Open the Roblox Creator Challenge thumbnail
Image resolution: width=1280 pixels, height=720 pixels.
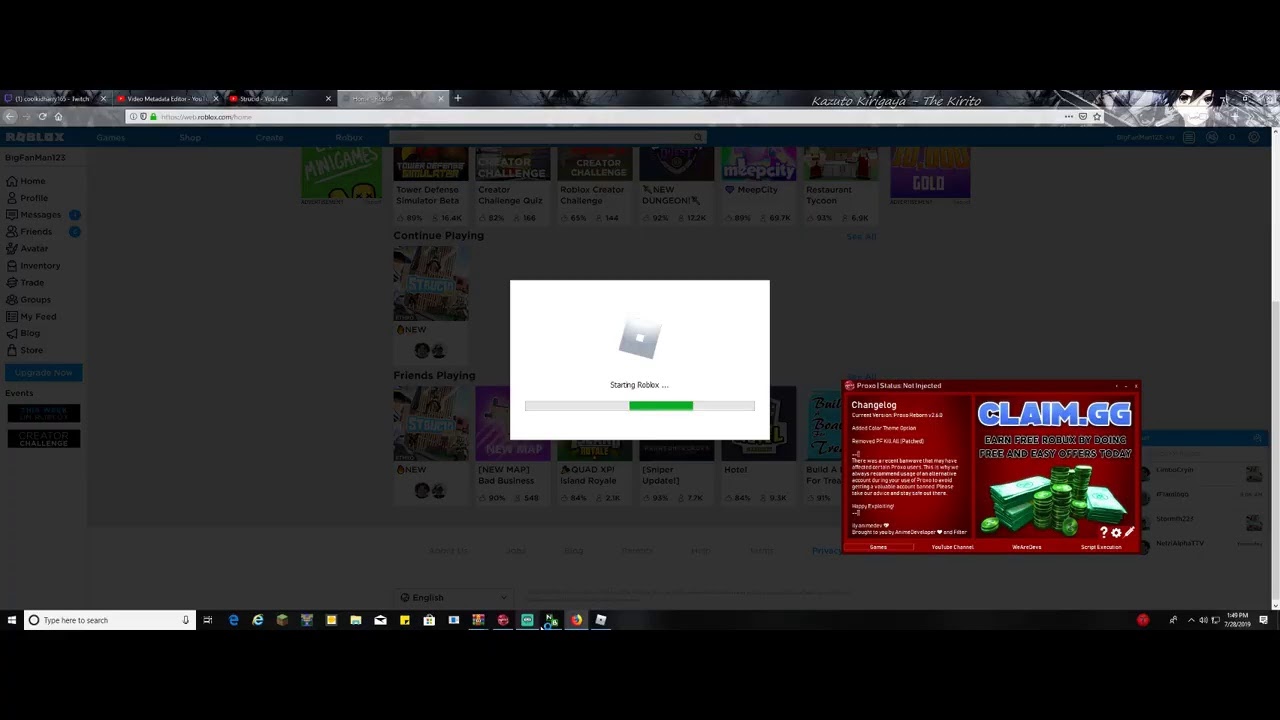[594, 165]
